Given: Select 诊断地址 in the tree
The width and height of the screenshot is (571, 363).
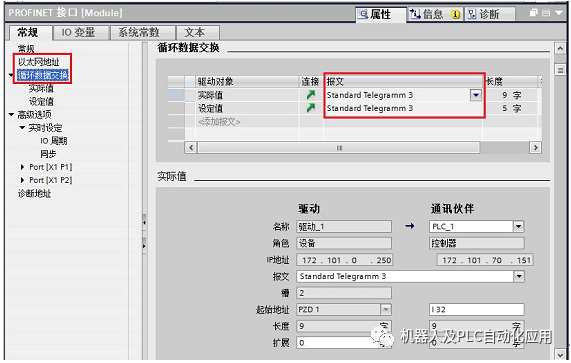Looking at the screenshot, I should 35,193.
